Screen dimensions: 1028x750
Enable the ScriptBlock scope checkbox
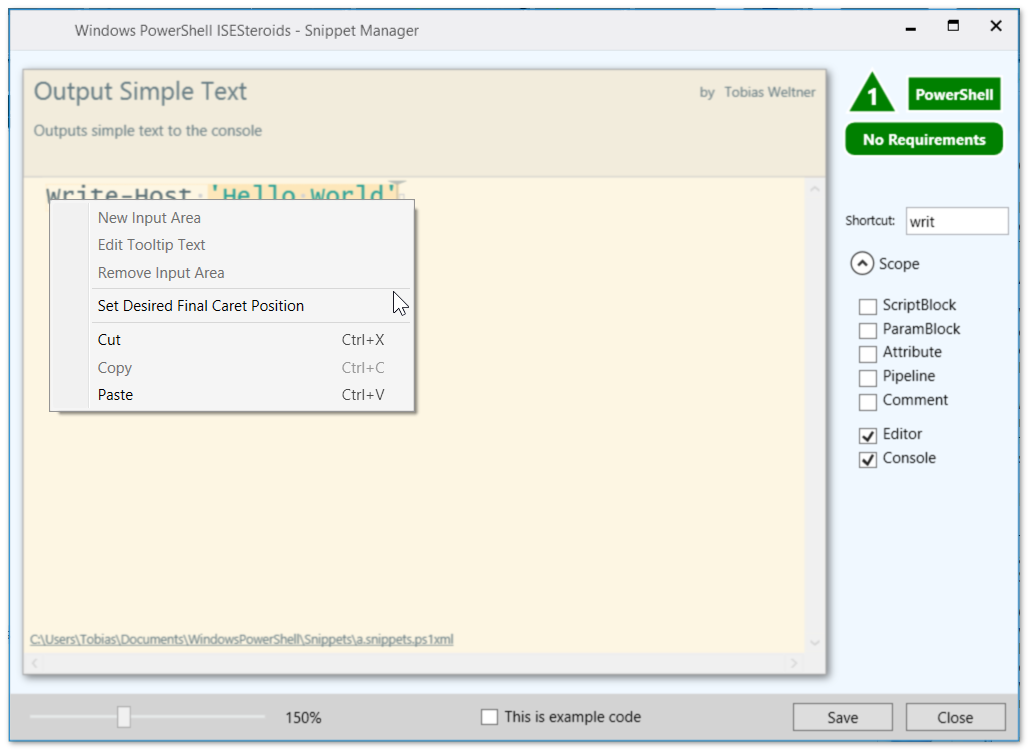pos(868,306)
